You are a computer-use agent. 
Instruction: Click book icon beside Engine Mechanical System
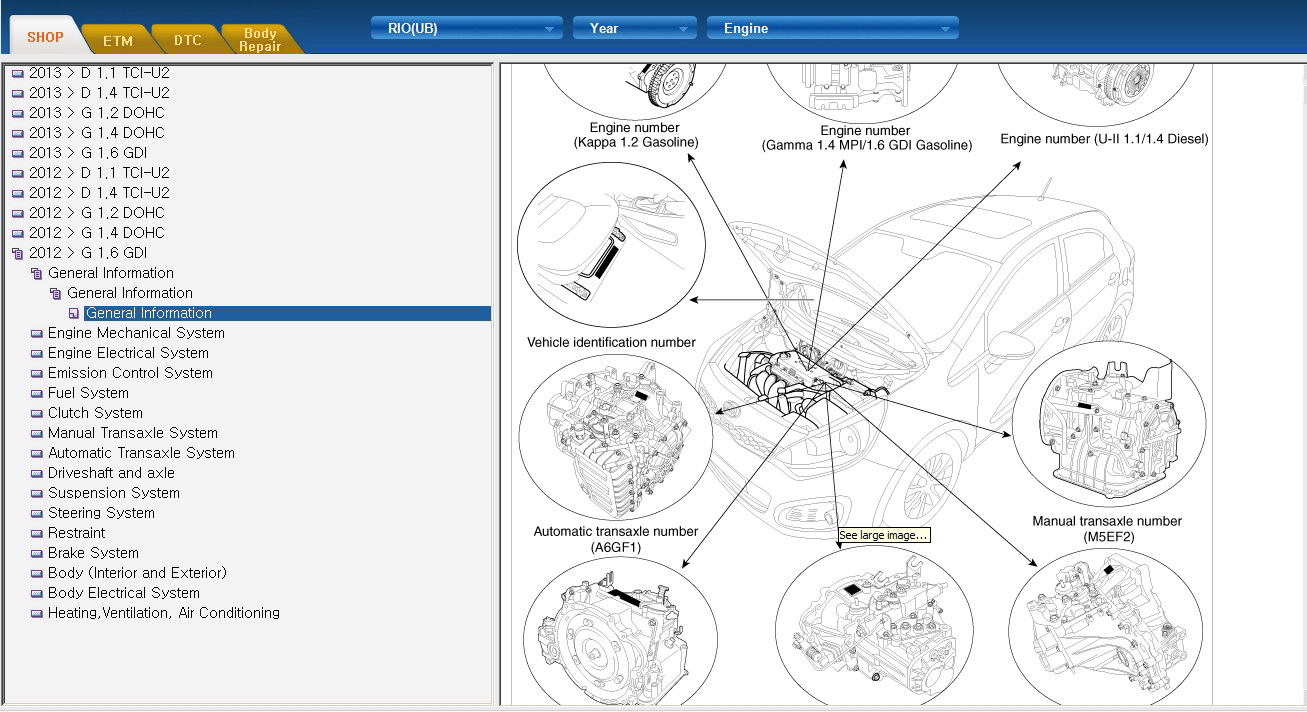(x=37, y=333)
